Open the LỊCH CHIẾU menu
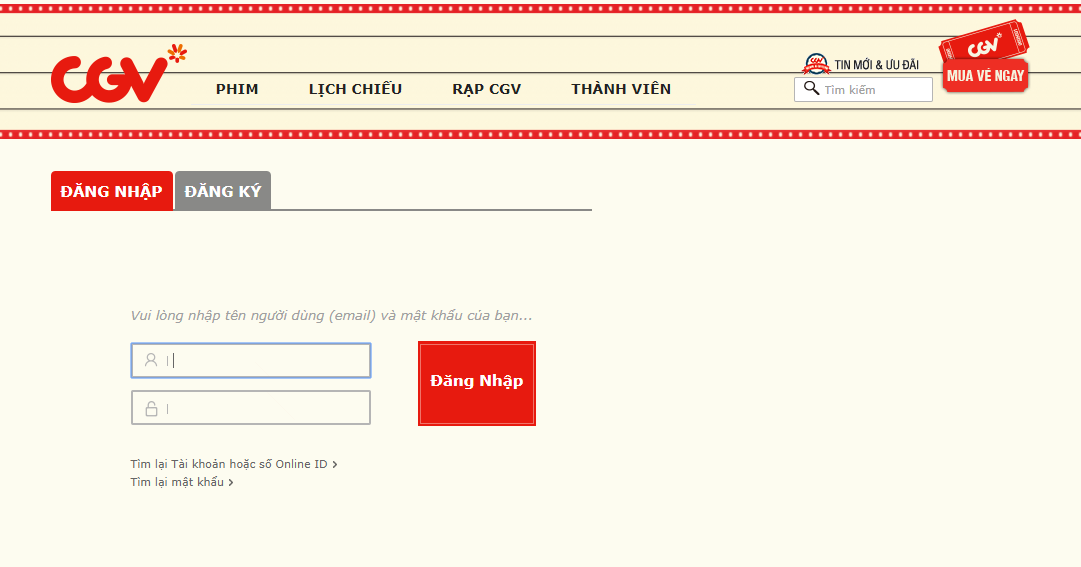1081x567 pixels. 355,89
